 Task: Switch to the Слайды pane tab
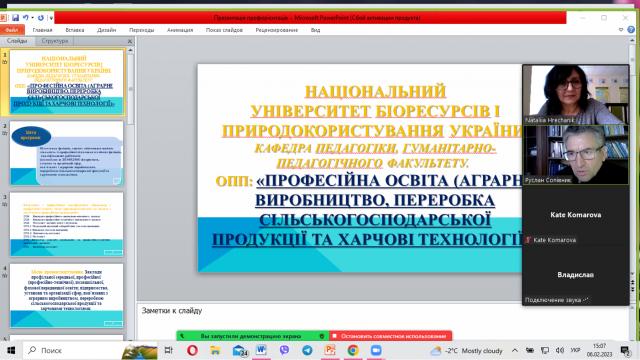click(17, 41)
